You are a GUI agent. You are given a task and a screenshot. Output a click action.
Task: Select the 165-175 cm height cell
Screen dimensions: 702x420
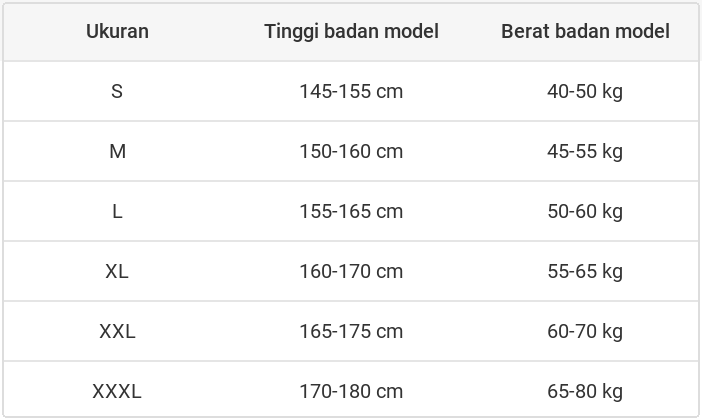tap(351, 331)
